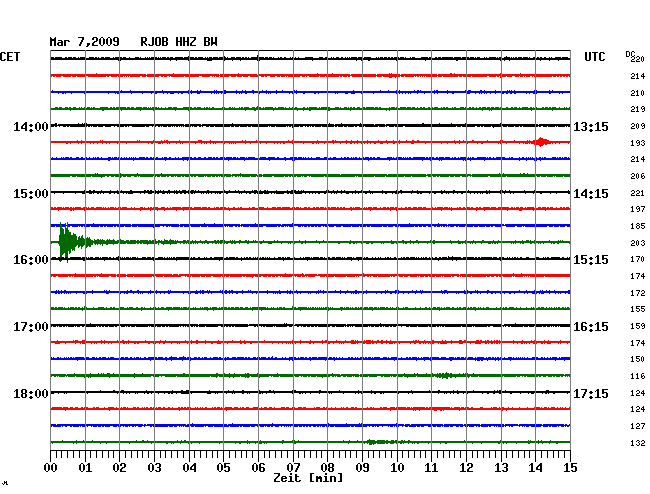Click the 15 minute axis label
The image size is (650, 494).
point(570,468)
